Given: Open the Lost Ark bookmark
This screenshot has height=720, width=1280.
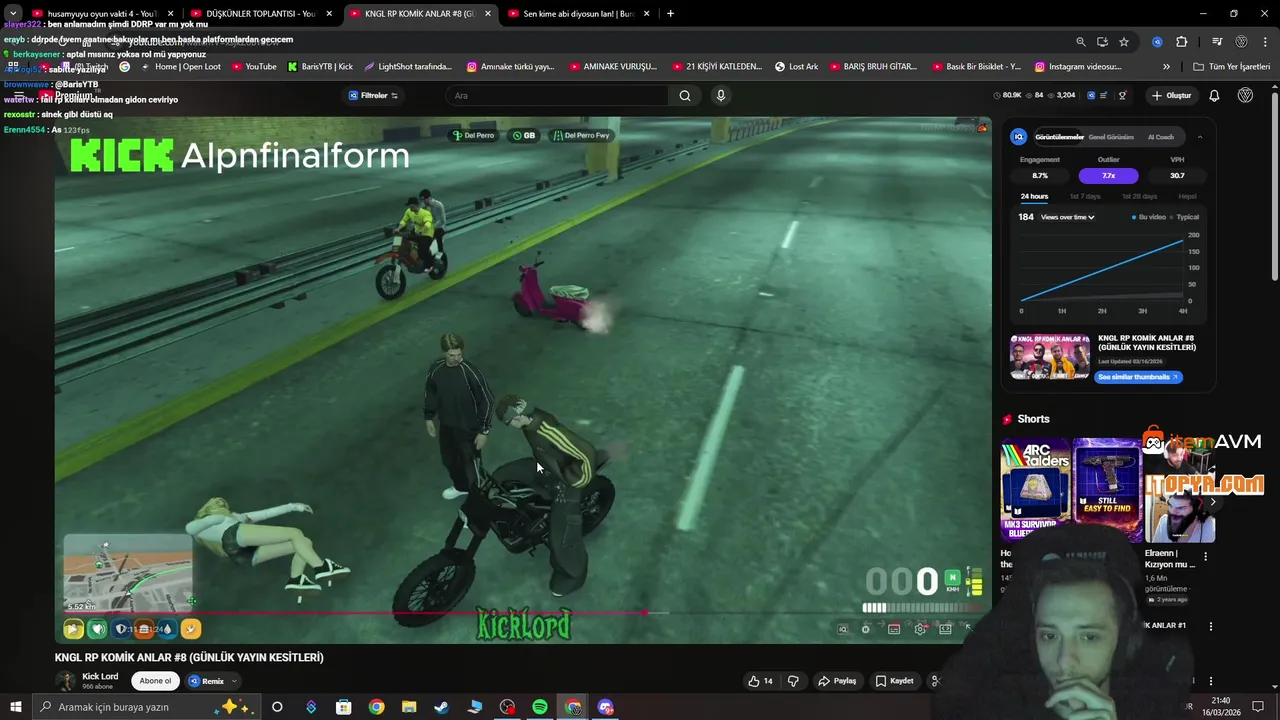Looking at the screenshot, I should (796, 67).
